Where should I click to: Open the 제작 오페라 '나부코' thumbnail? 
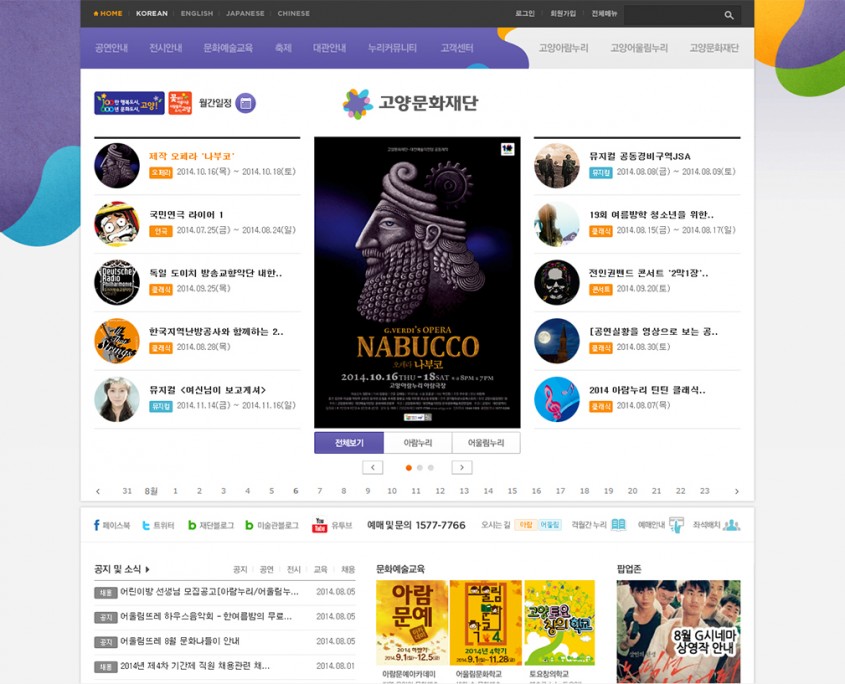point(117,165)
